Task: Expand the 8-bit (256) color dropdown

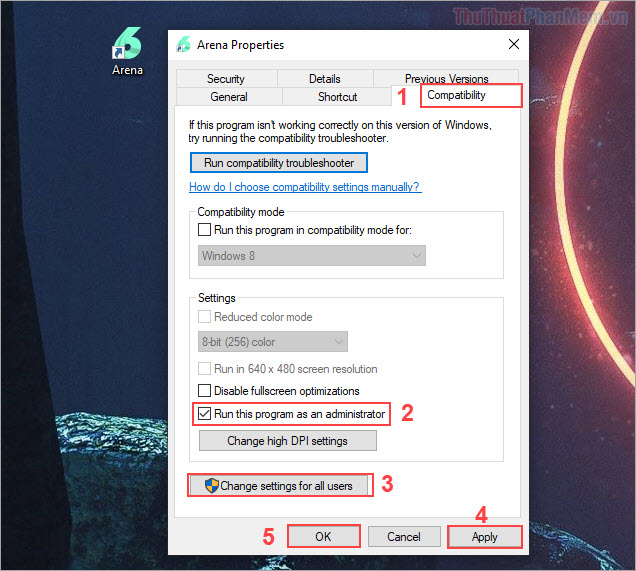Action: coord(272,342)
